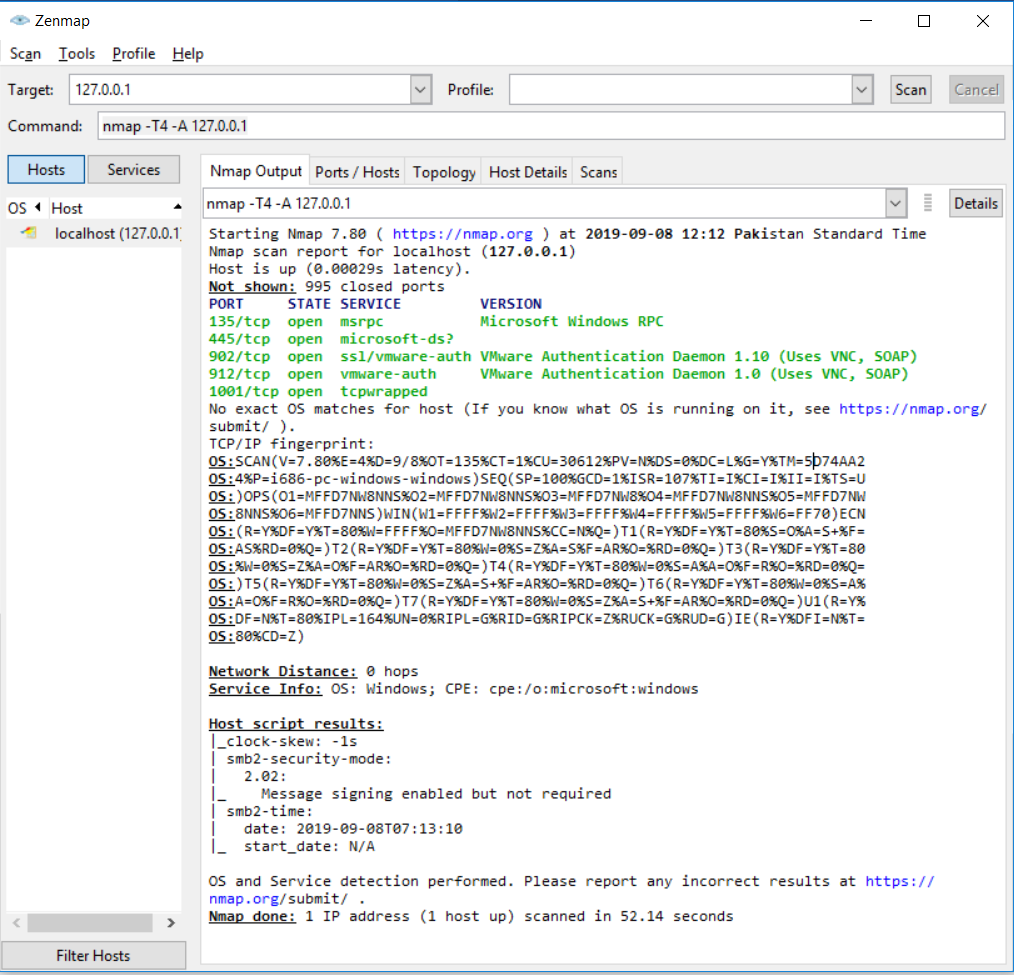Open the Tools menu

[x=77, y=54]
